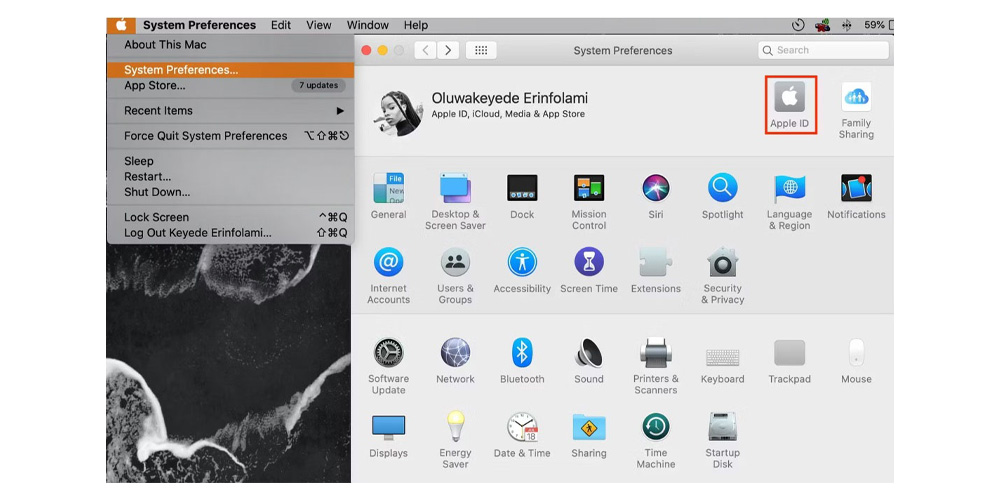The width and height of the screenshot is (1000, 500).
Task: Open Accessibility preferences
Action: tap(522, 270)
